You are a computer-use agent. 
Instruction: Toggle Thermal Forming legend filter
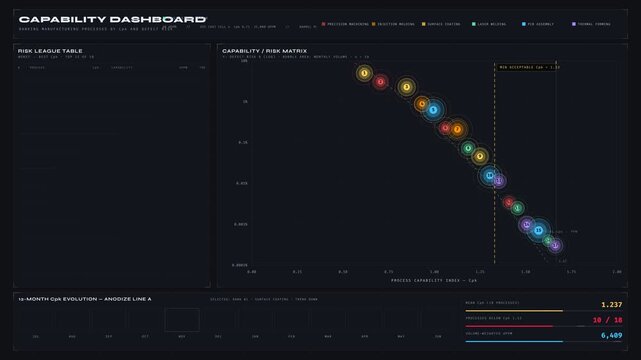(x=591, y=24)
